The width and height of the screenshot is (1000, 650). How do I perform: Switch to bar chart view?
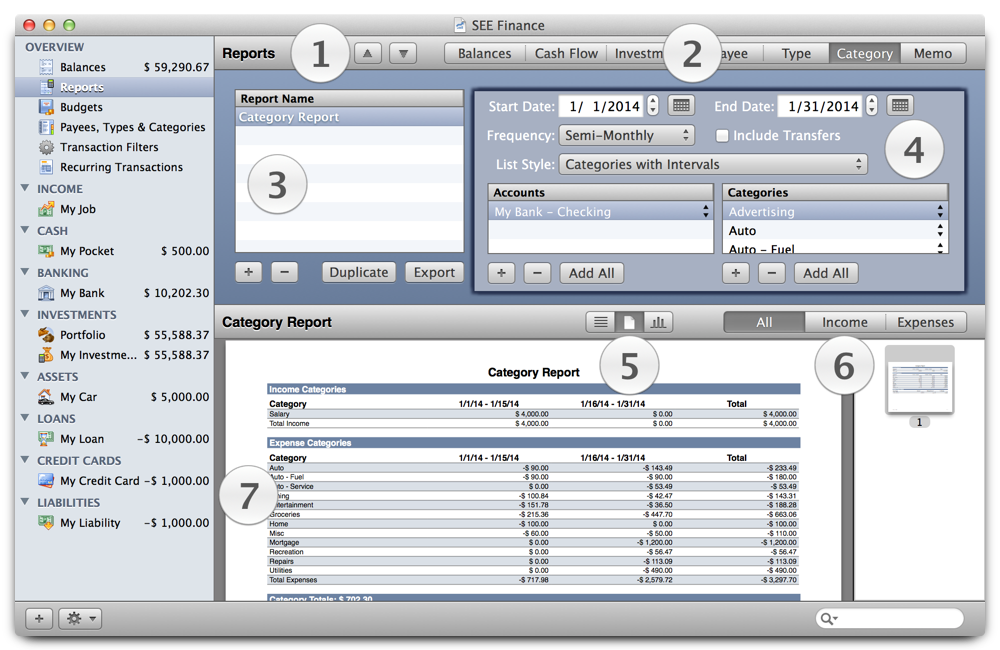tap(659, 322)
